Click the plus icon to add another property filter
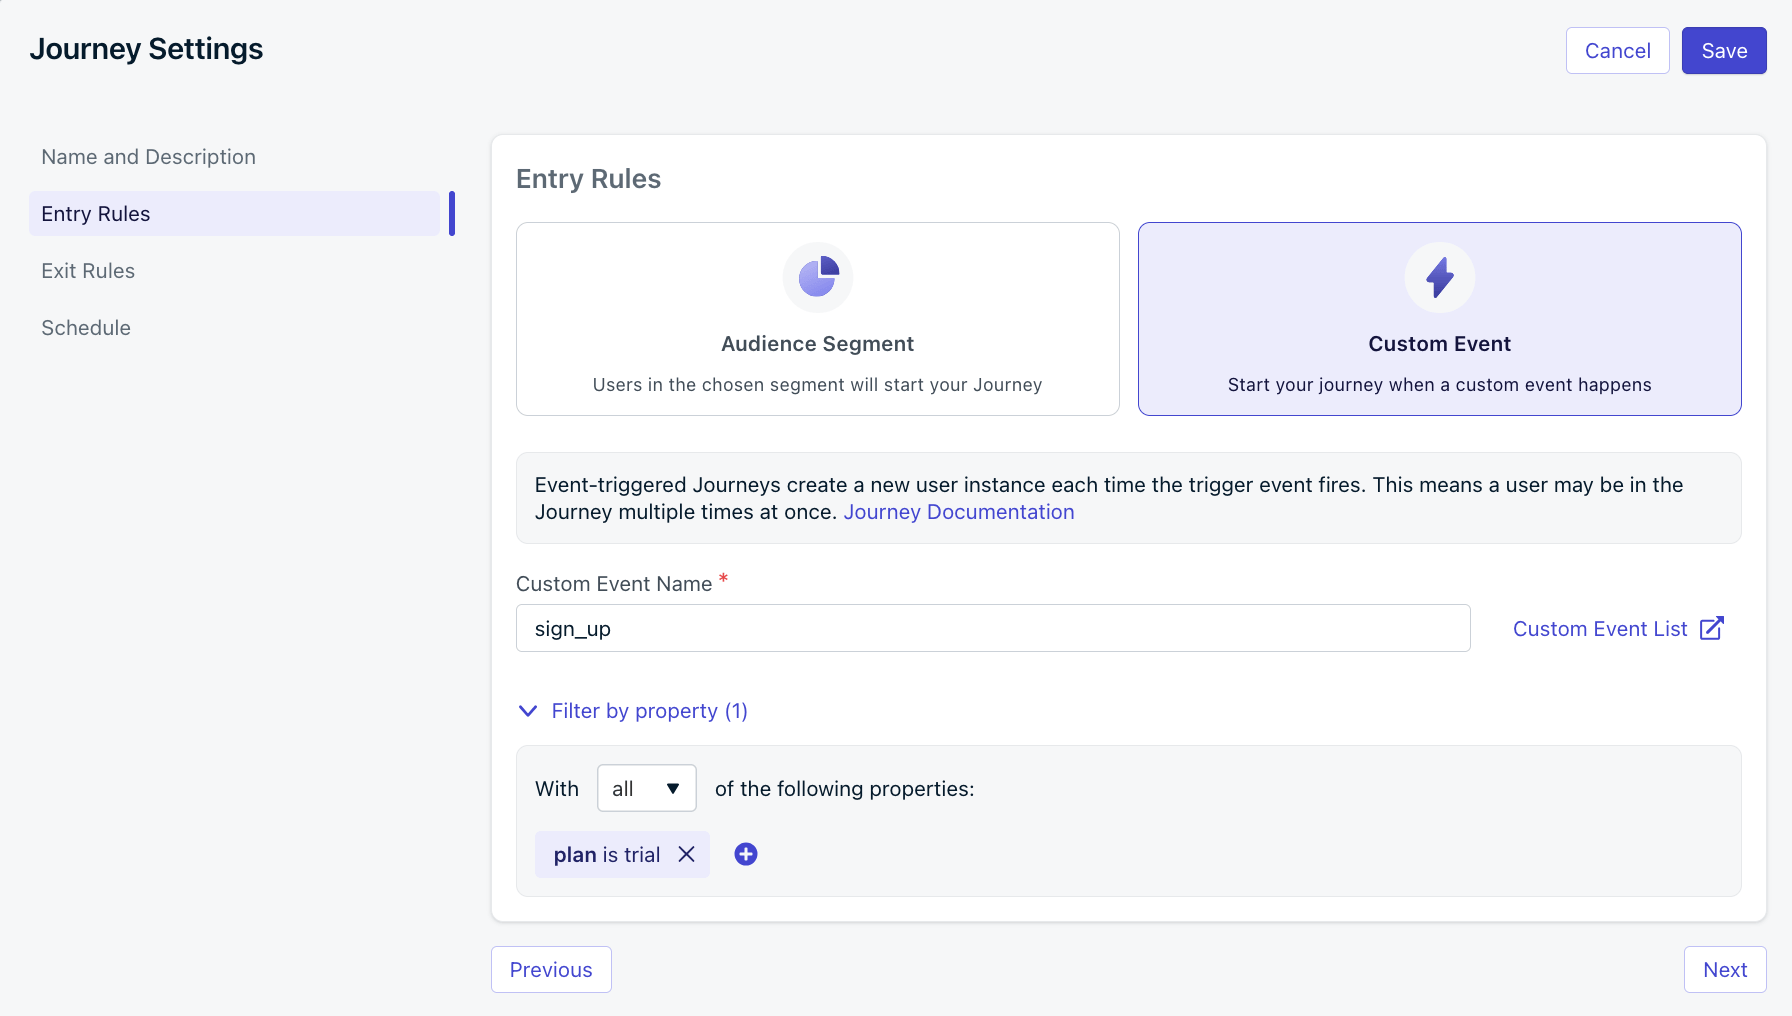Screen dimensions: 1792x1016 click(745, 854)
